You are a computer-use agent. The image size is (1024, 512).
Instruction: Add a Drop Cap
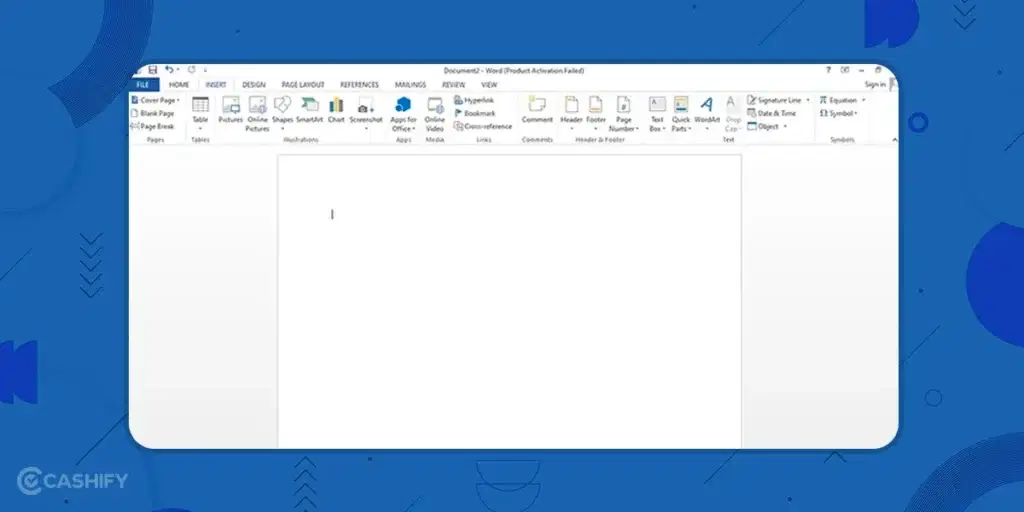click(733, 114)
